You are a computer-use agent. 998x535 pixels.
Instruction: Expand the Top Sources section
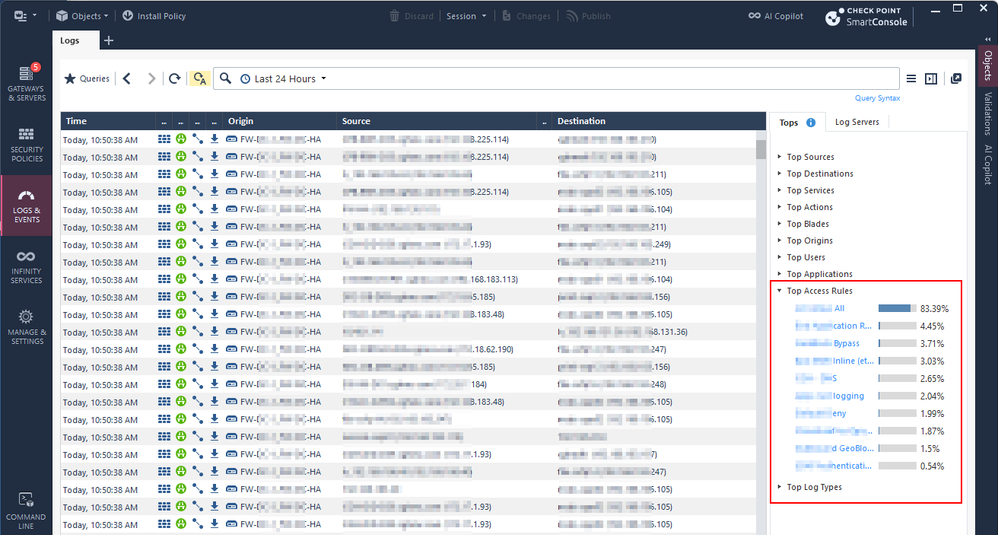pyautogui.click(x=809, y=157)
